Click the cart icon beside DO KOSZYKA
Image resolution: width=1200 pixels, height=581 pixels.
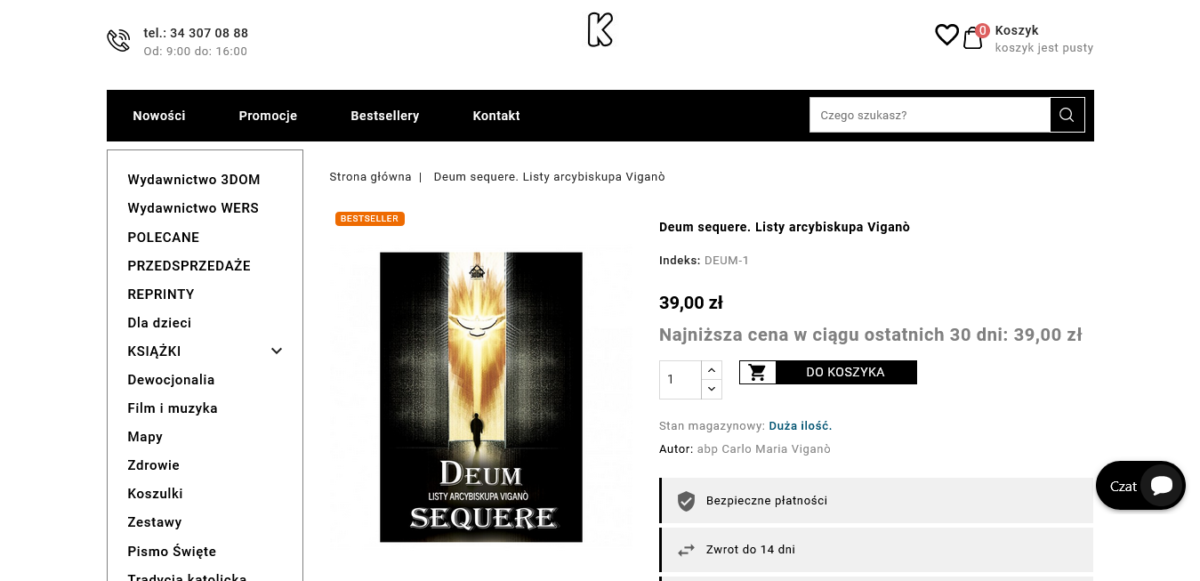[757, 372]
